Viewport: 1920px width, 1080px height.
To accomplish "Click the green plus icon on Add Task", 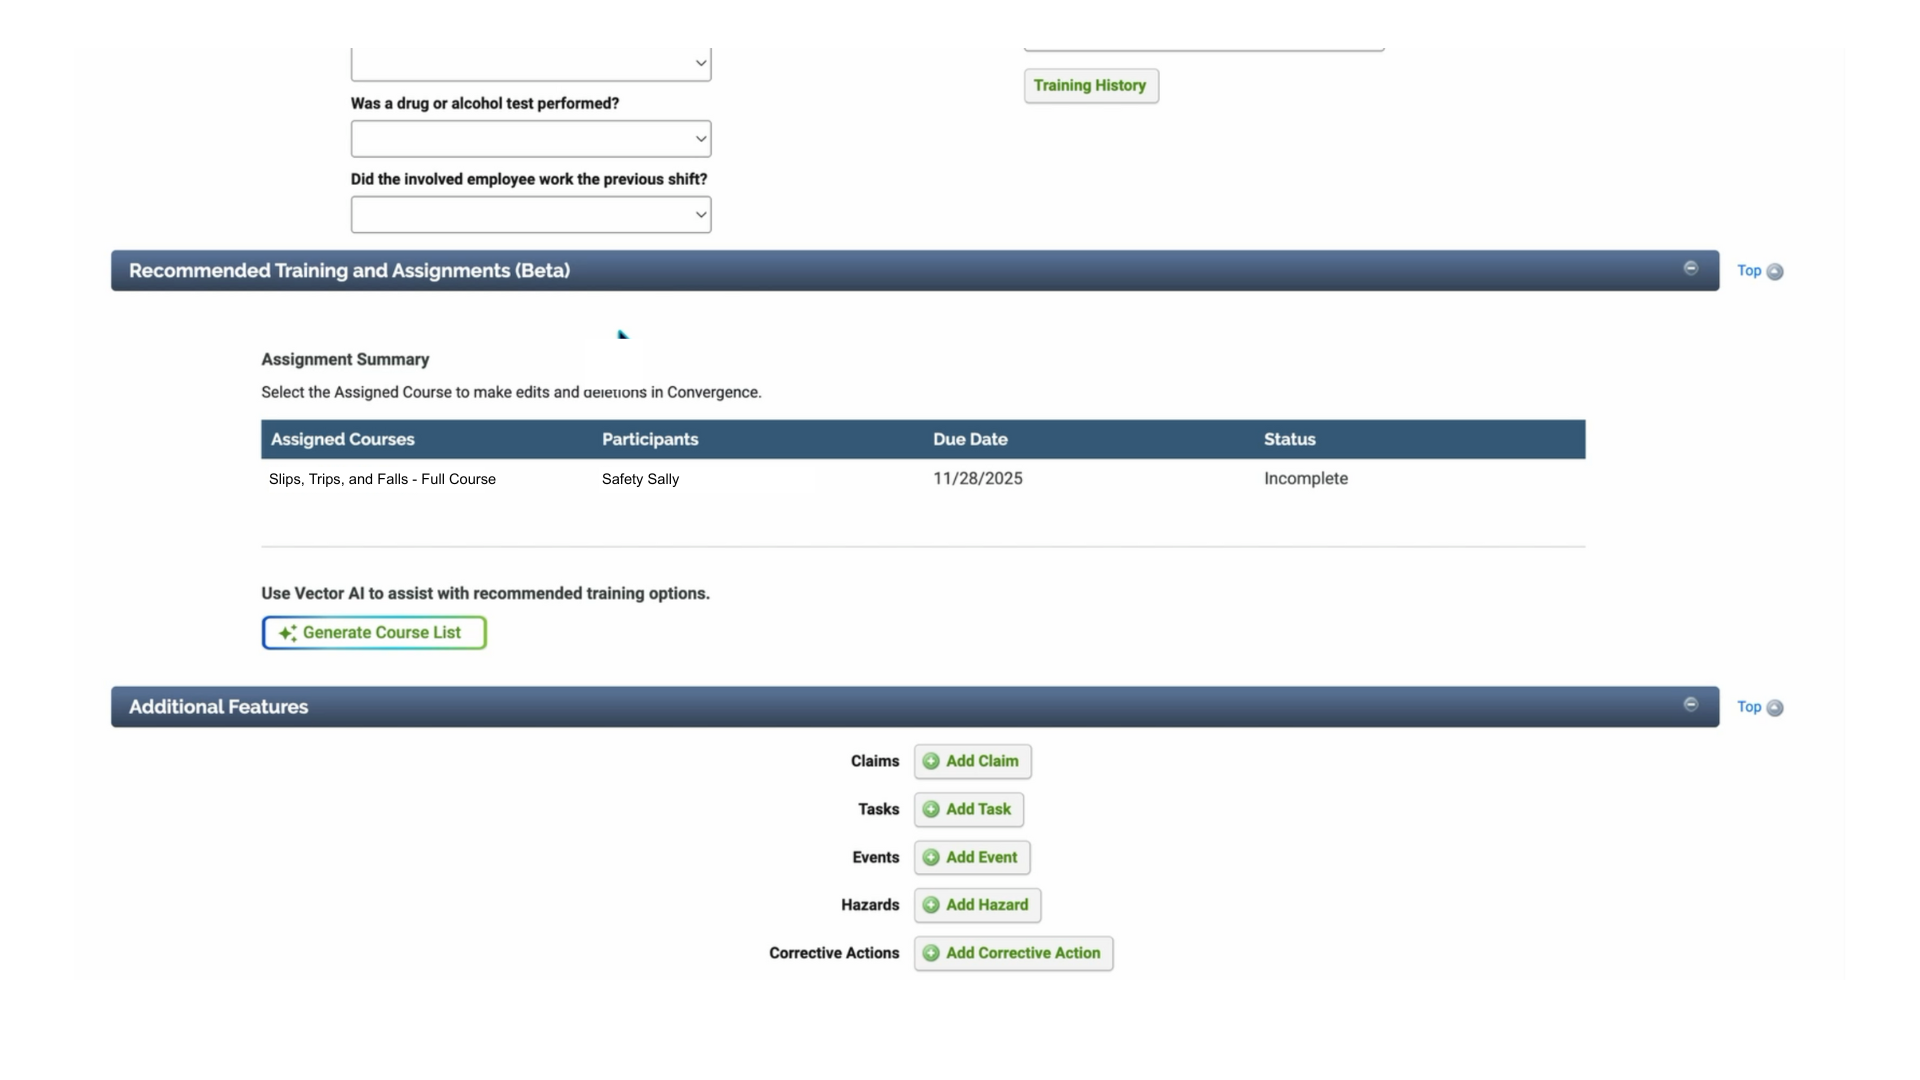I will (931, 810).
